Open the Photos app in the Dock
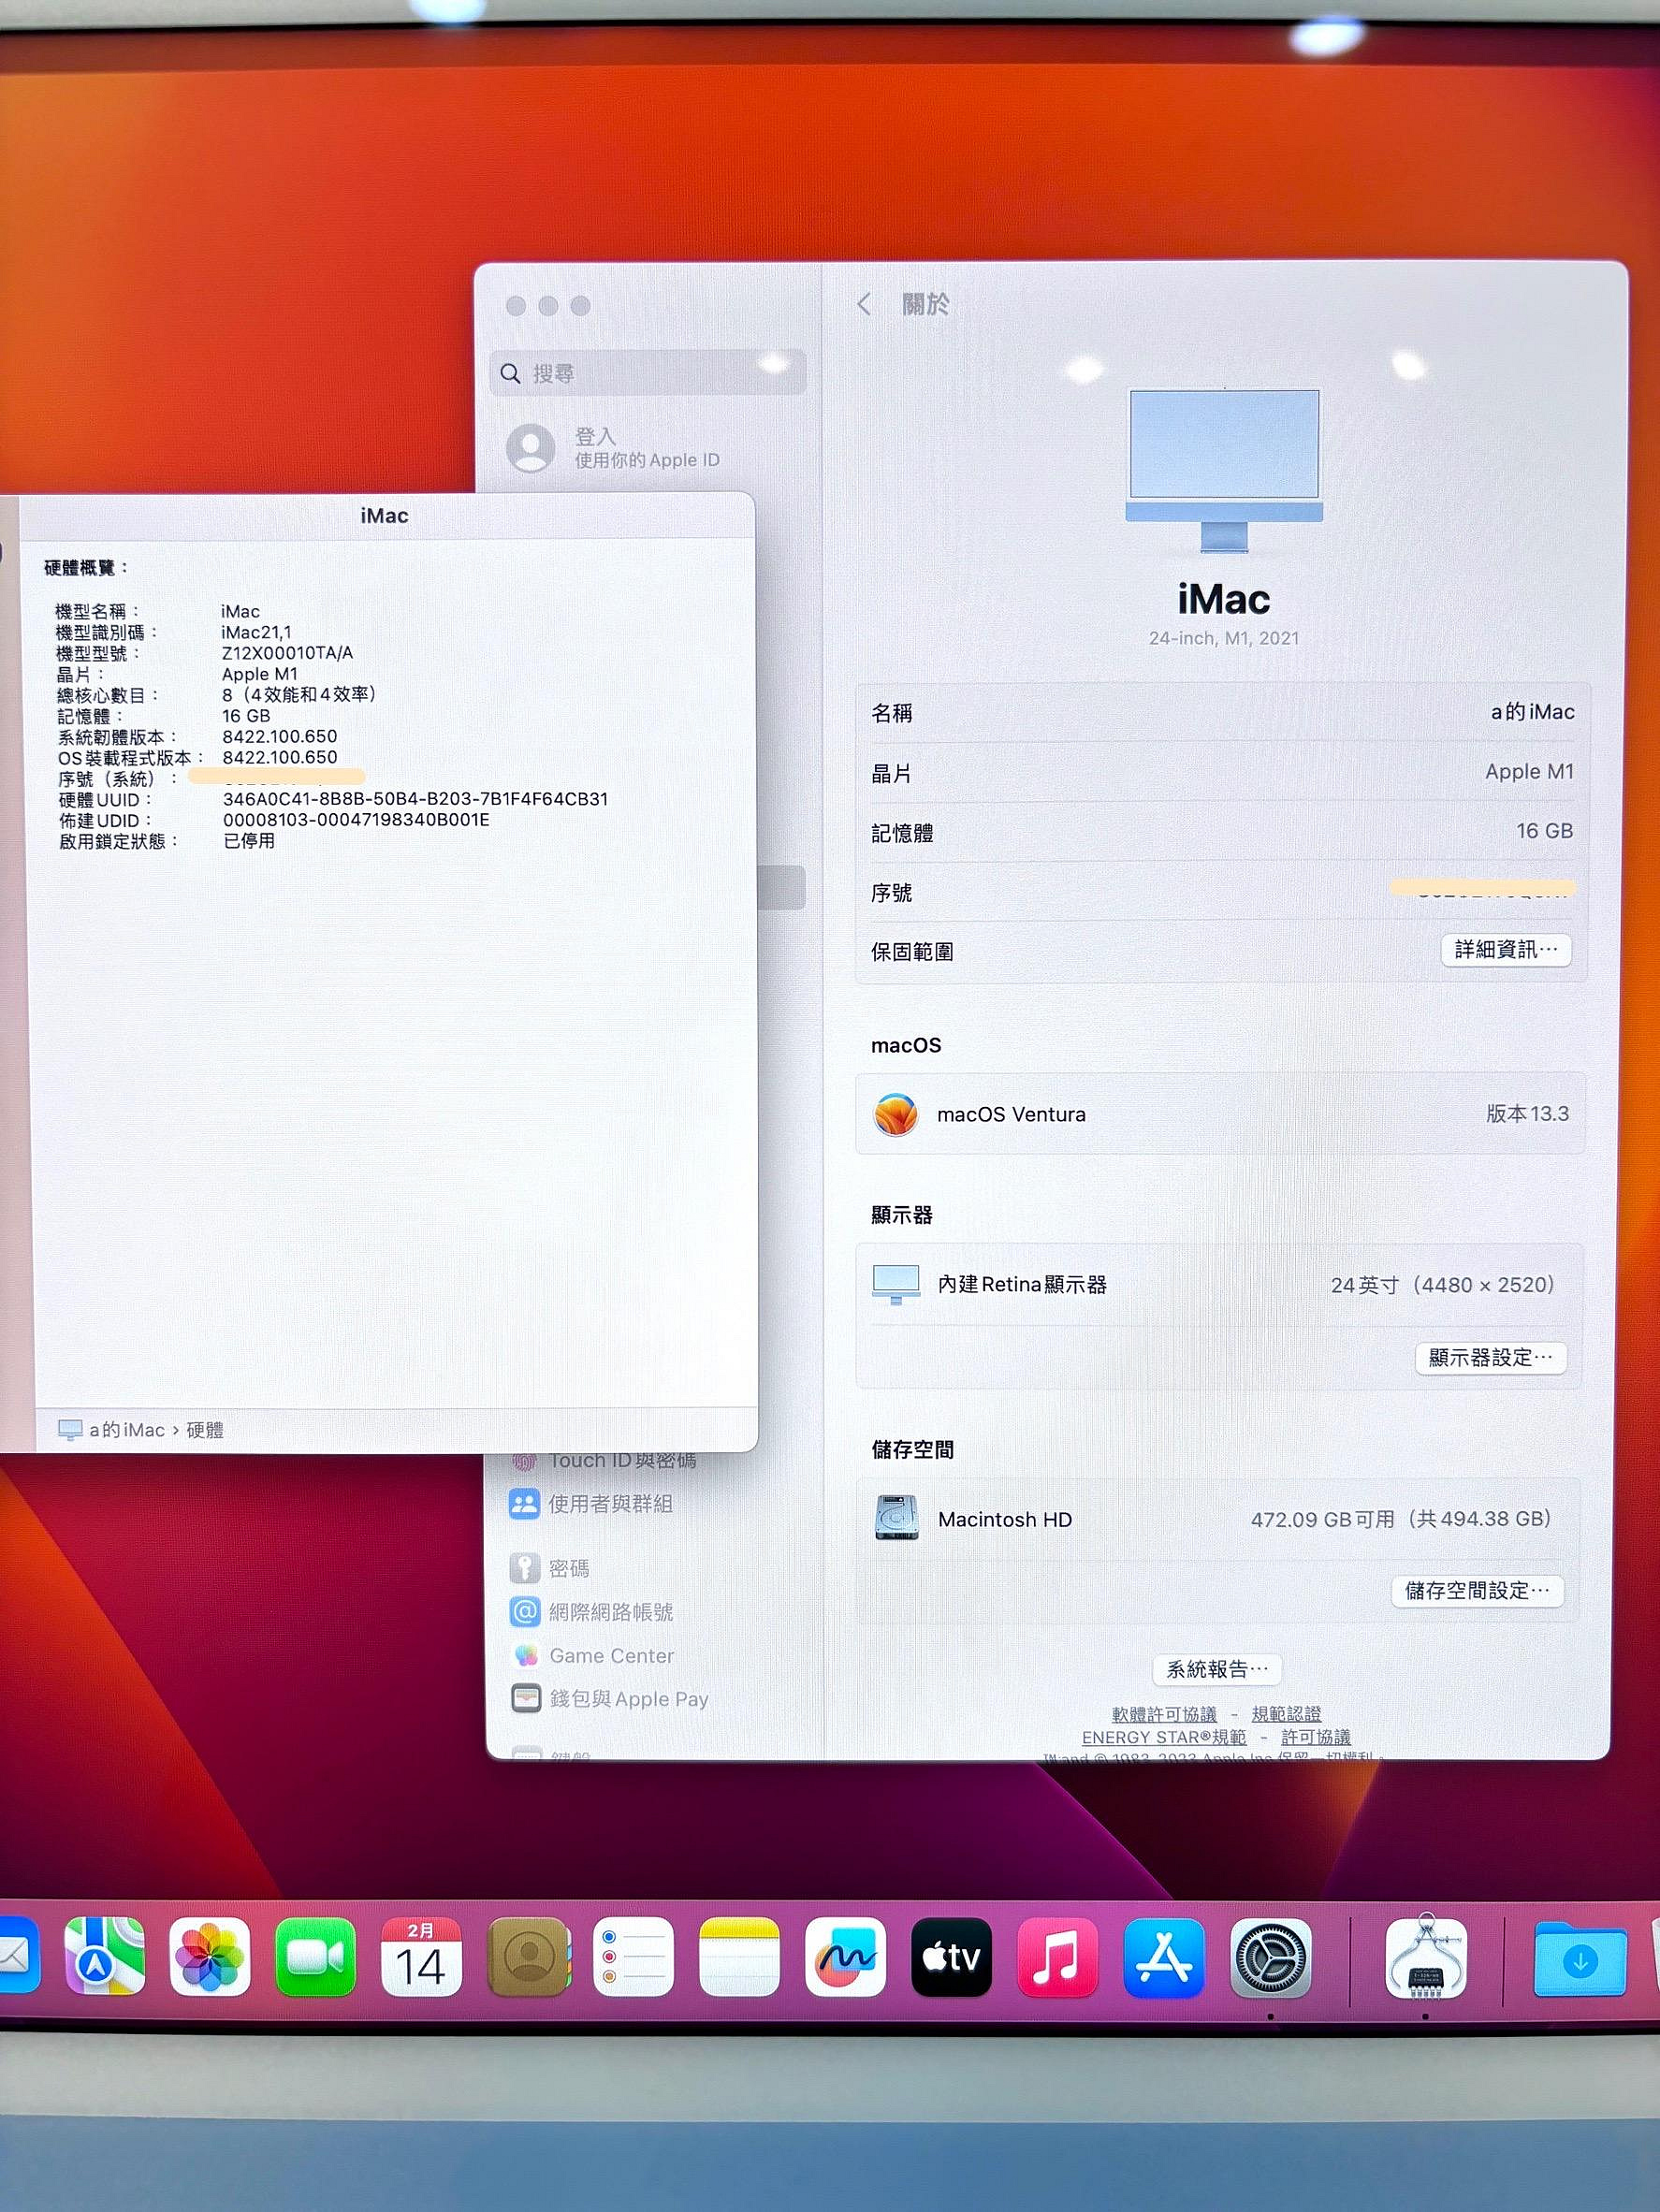 pyautogui.click(x=210, y=1957)
